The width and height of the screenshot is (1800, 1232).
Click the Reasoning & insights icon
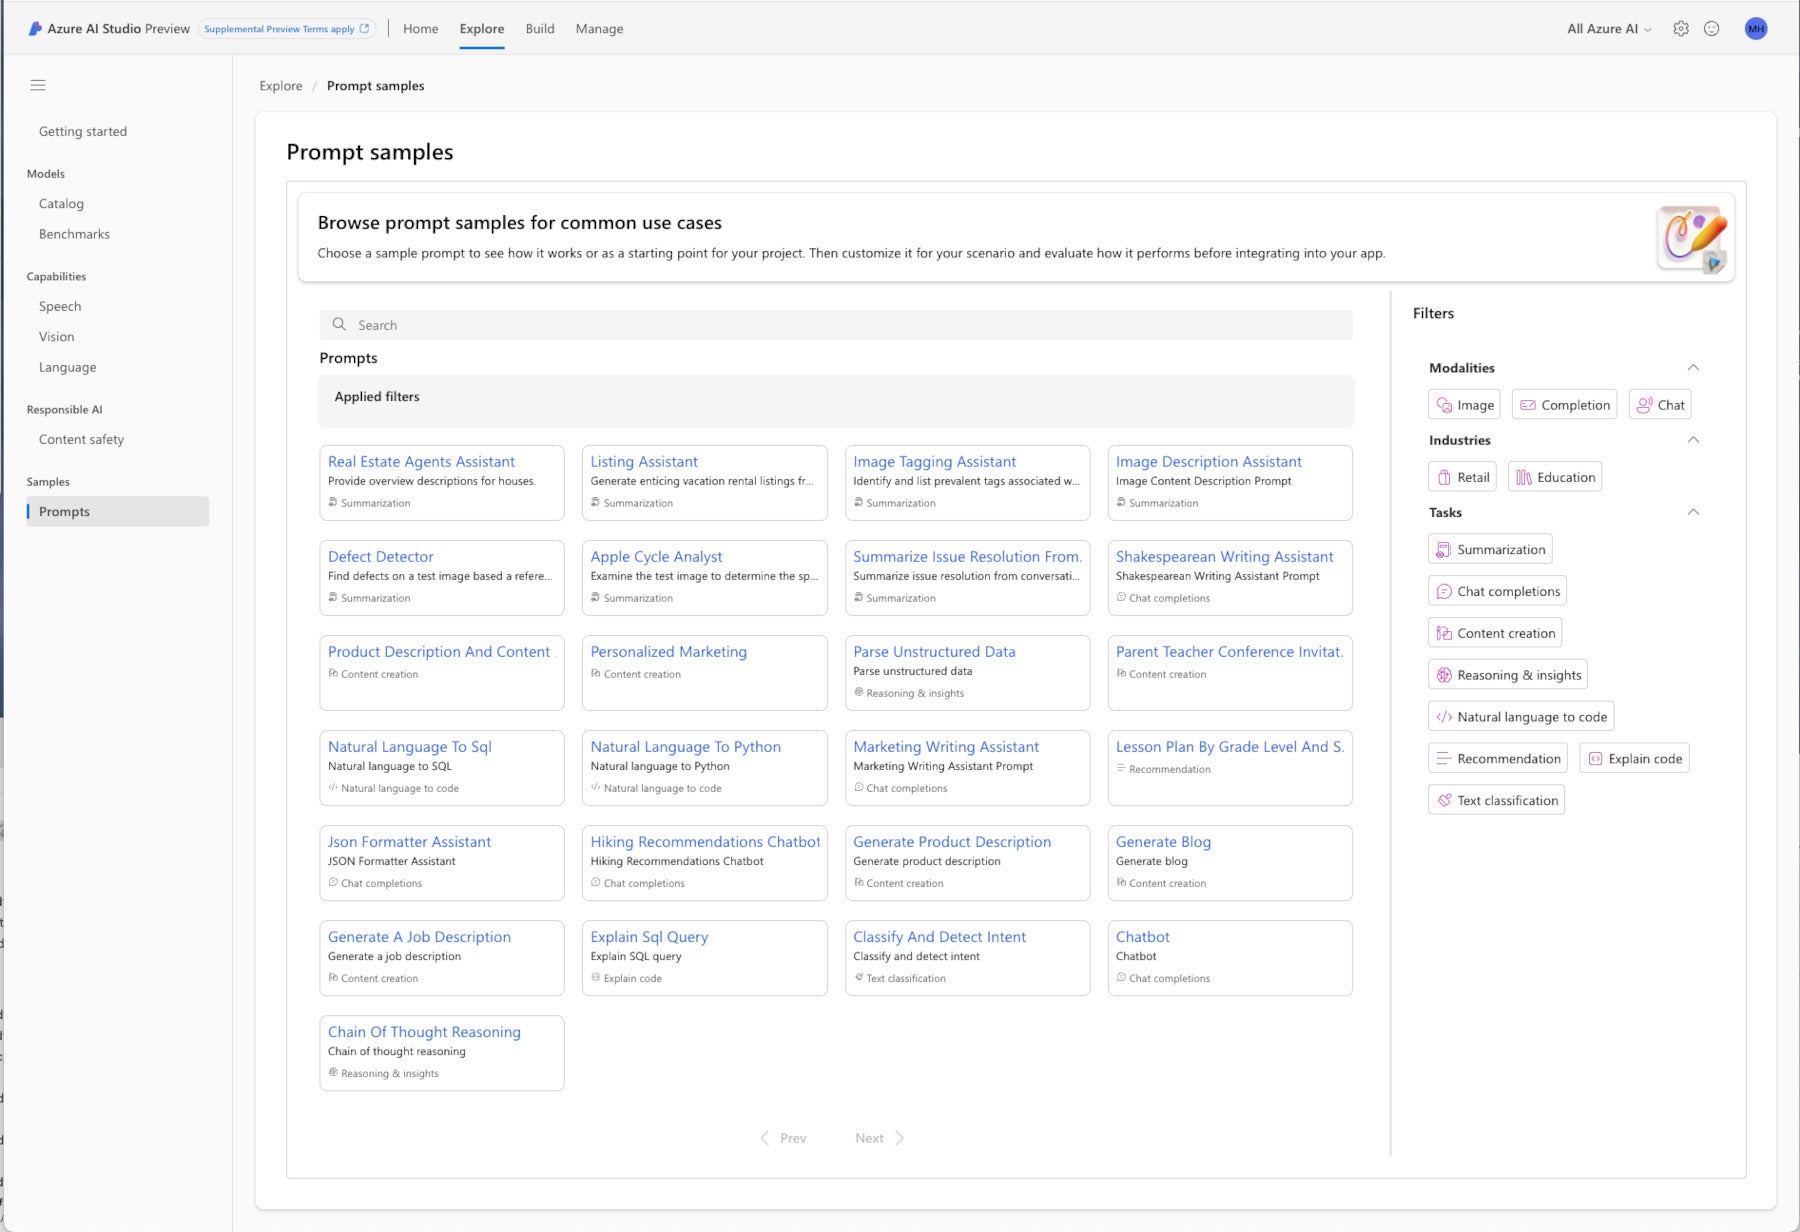[x=1444, y=675]
